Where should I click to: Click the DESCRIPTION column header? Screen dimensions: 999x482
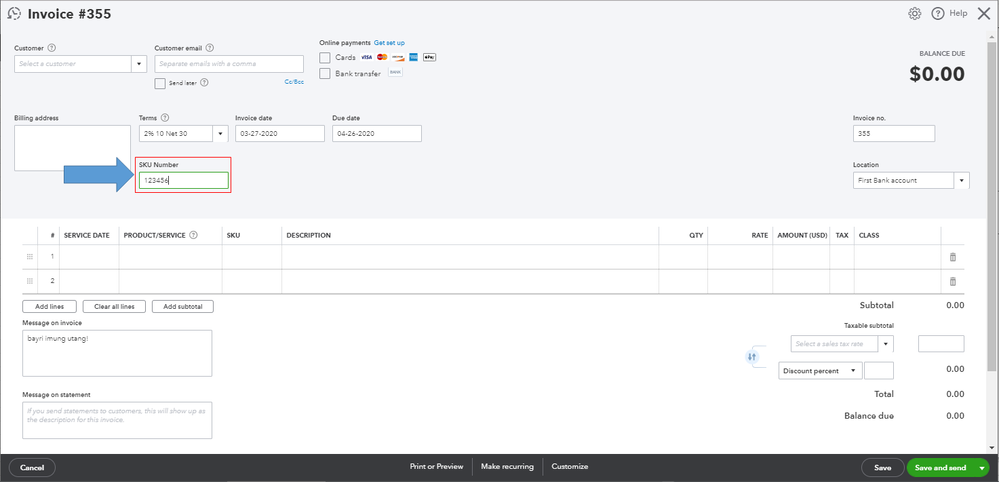coord(308,235)
